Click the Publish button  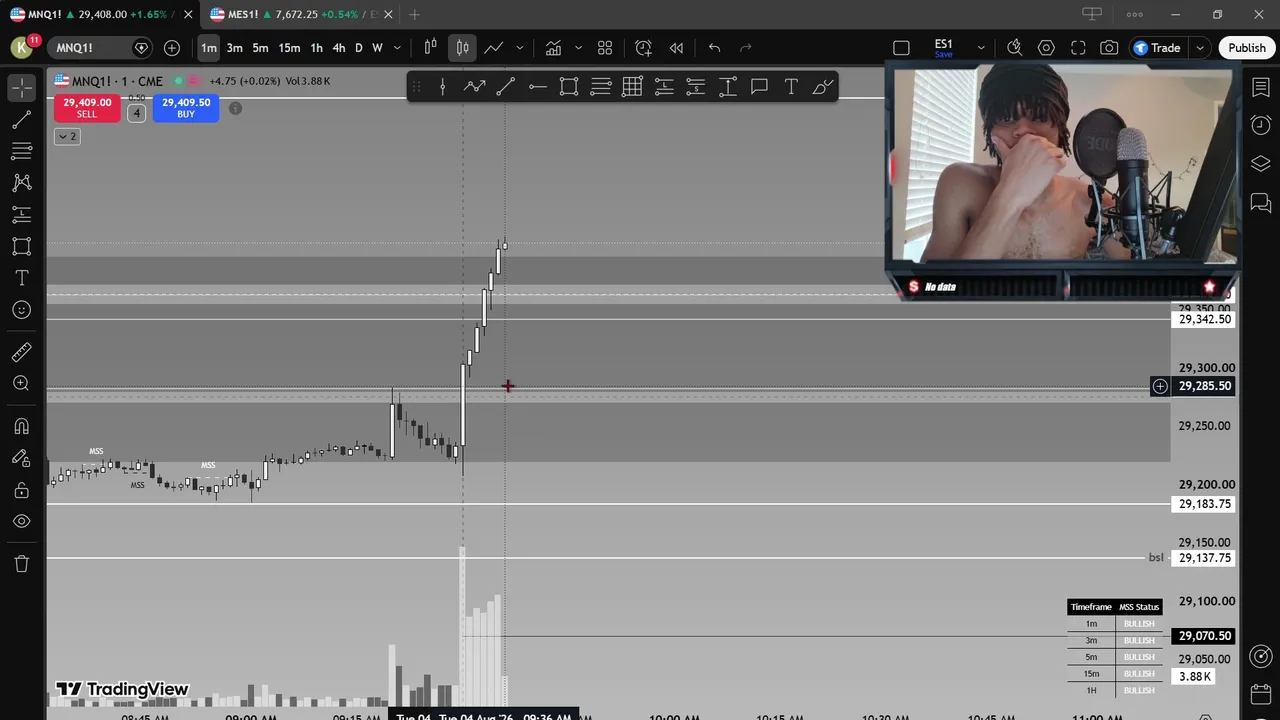pyautogui.click(x=1246, y=48)
